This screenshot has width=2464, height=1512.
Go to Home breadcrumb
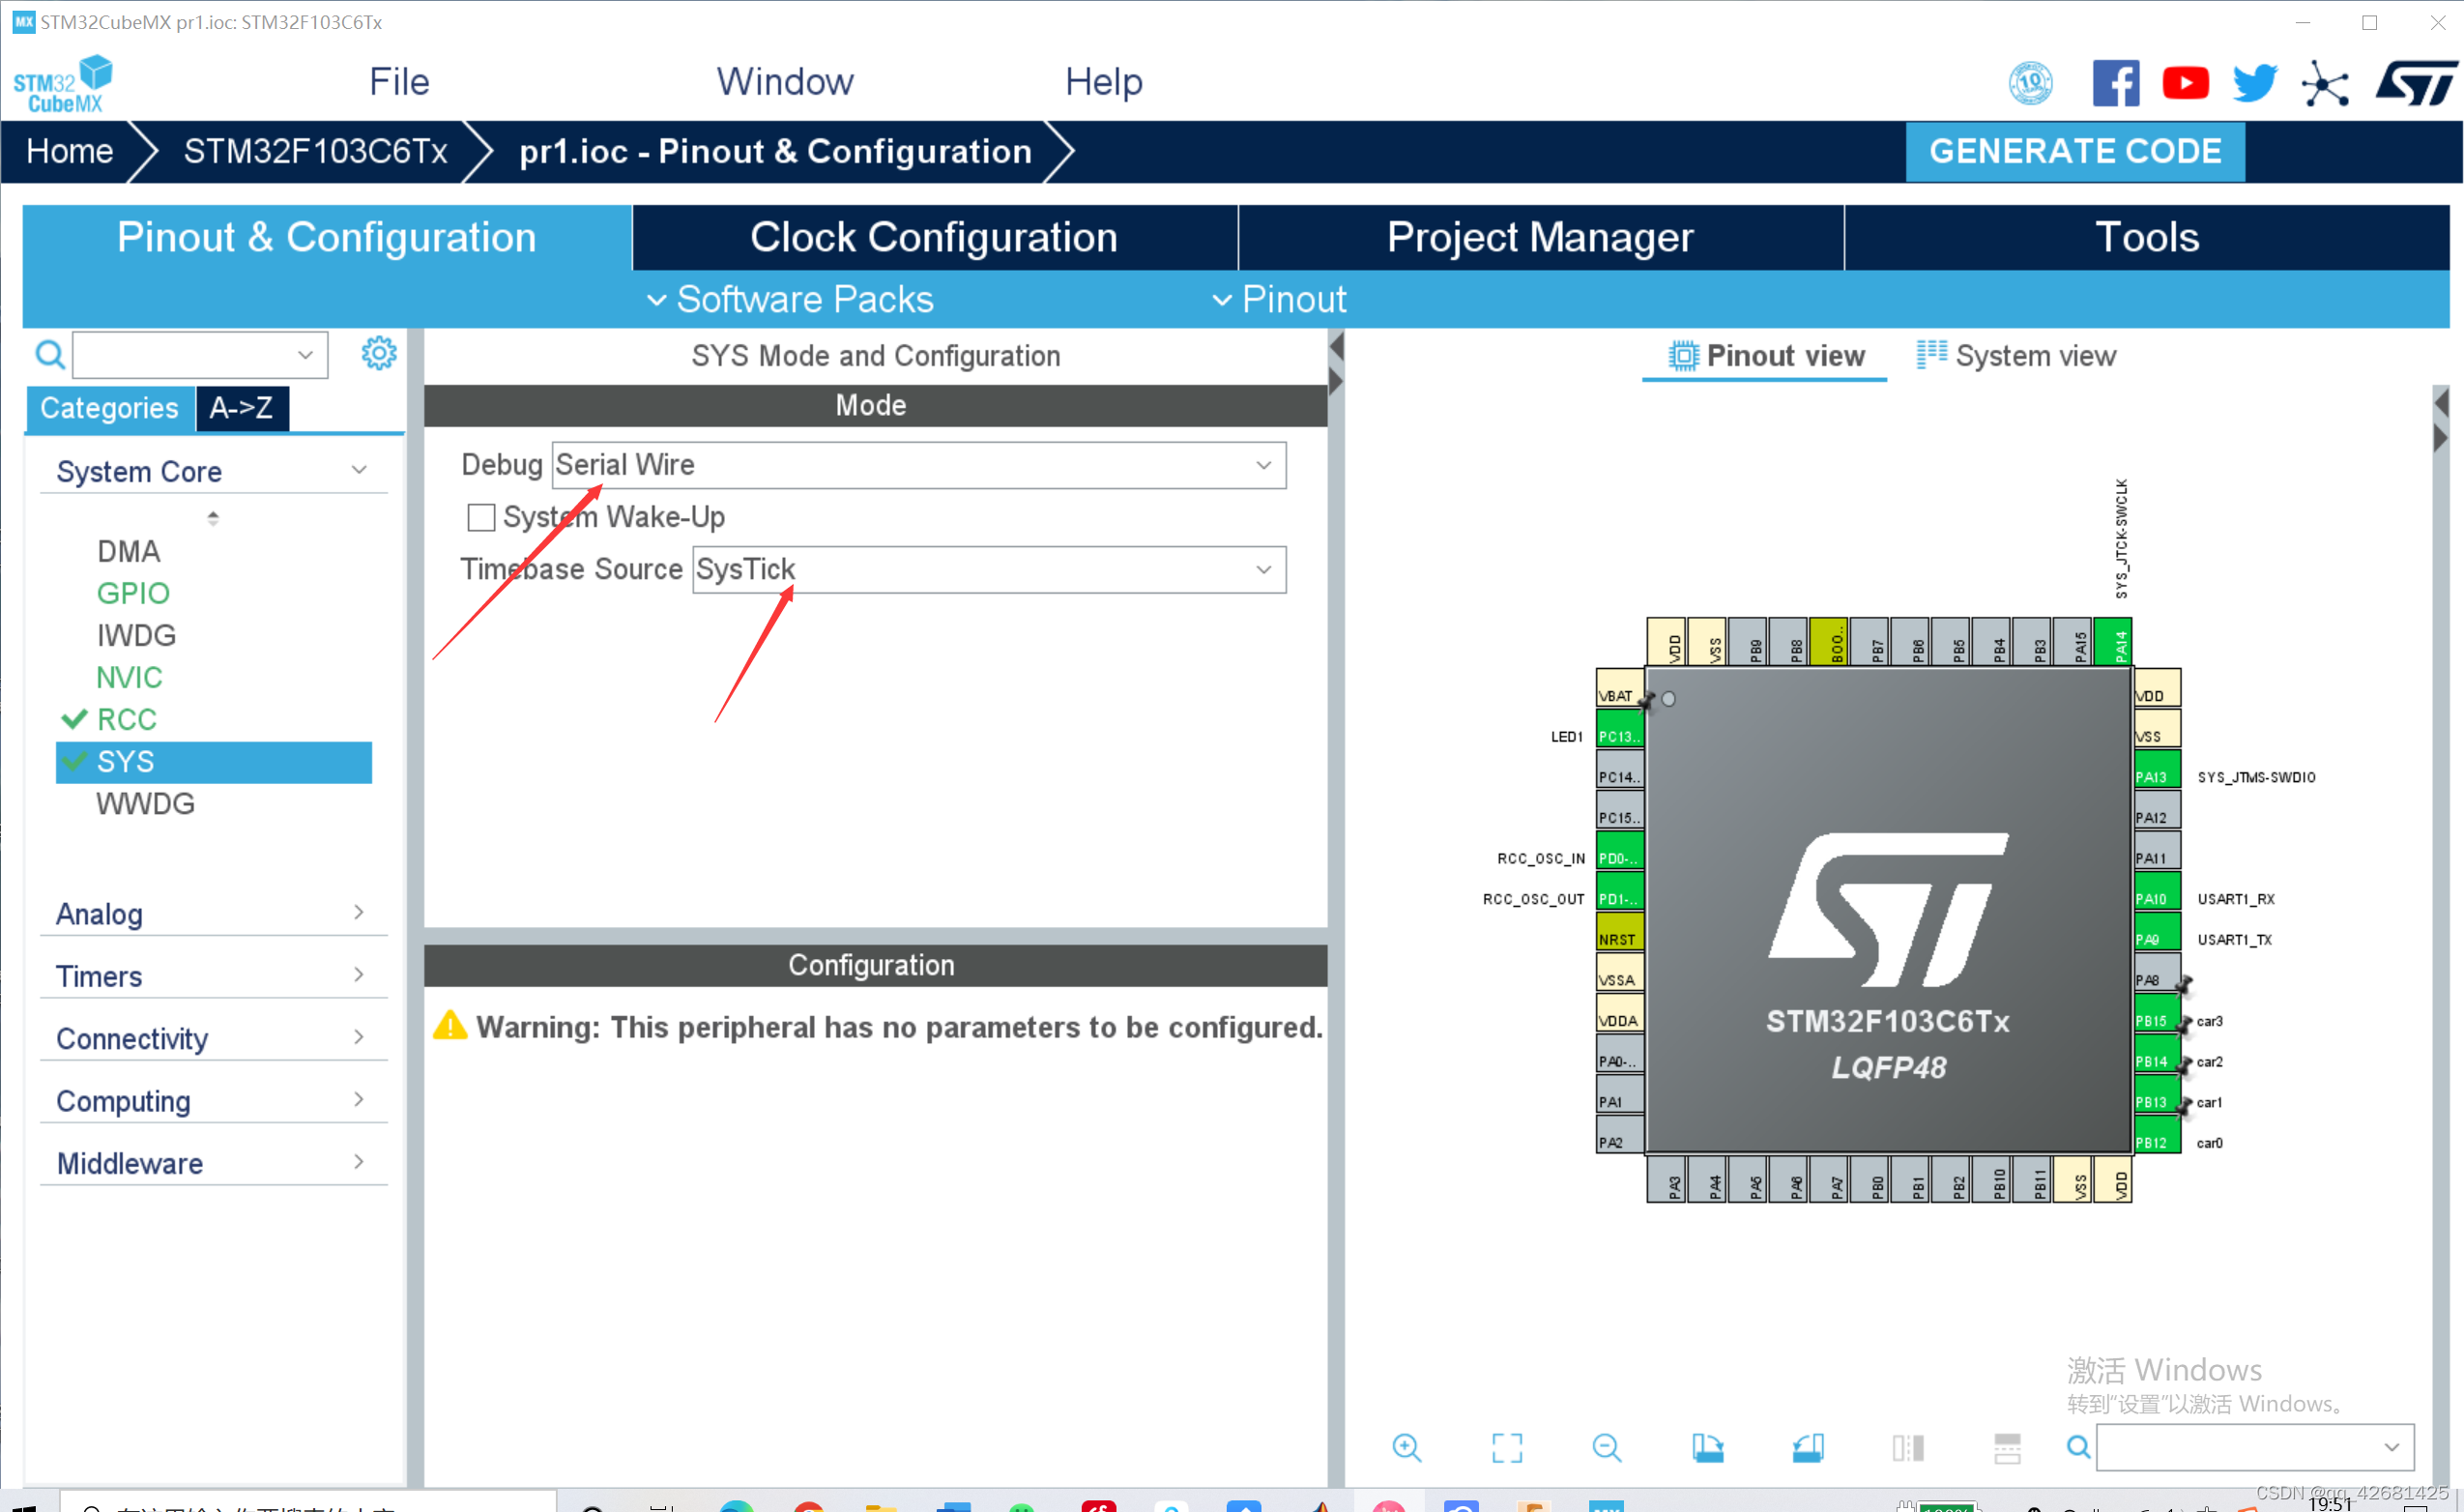coord(70,151)
